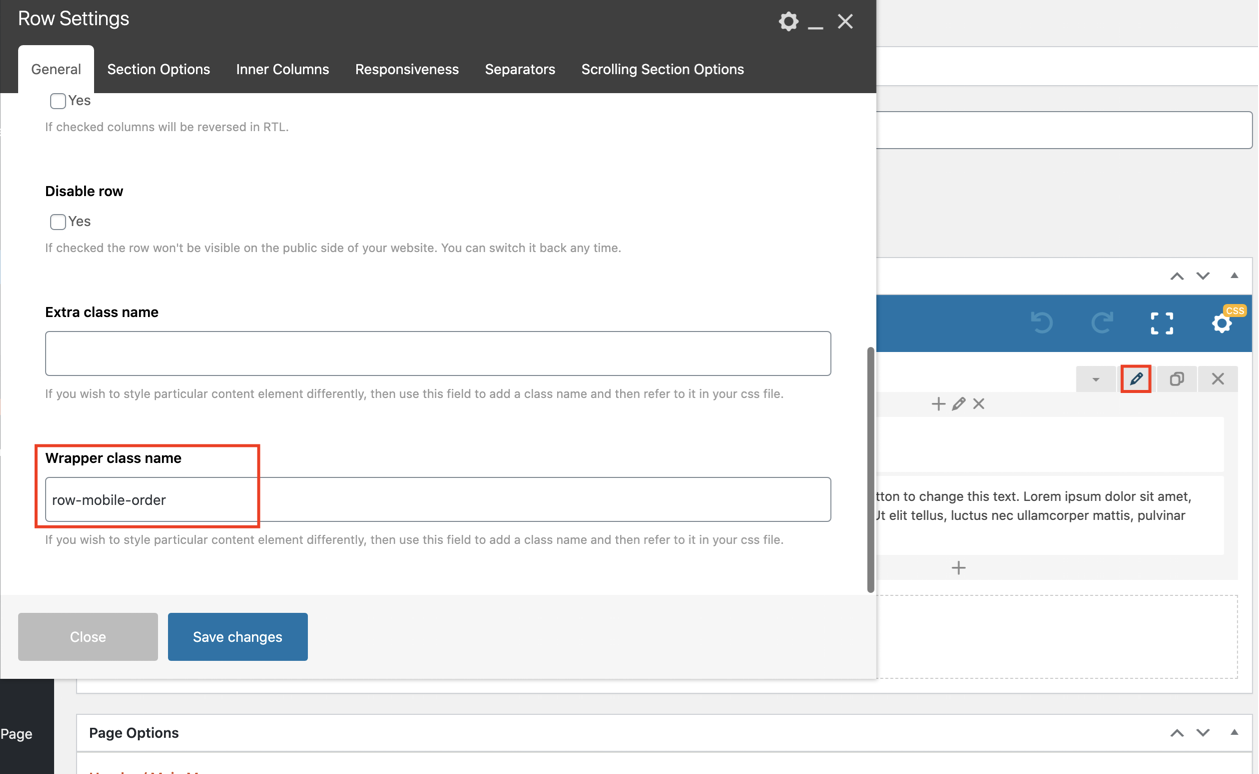
Task: Click the "Disable row" label
Action: 84,191
